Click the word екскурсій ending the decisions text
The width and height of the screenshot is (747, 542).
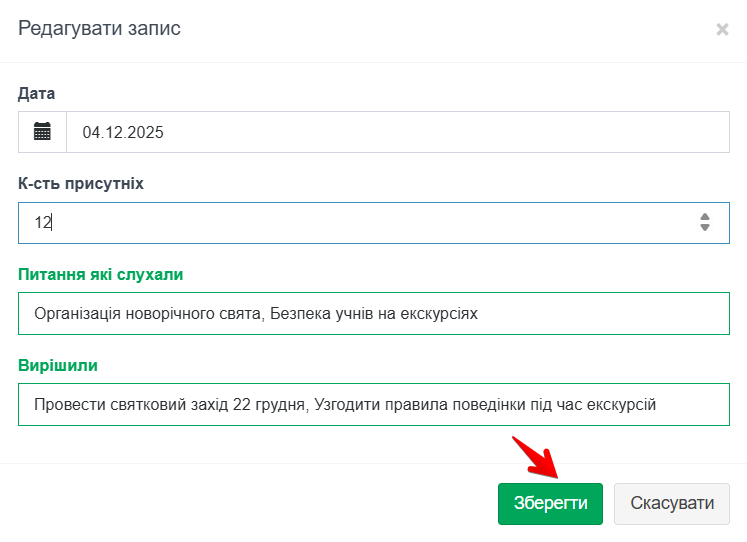coord(621,404)
